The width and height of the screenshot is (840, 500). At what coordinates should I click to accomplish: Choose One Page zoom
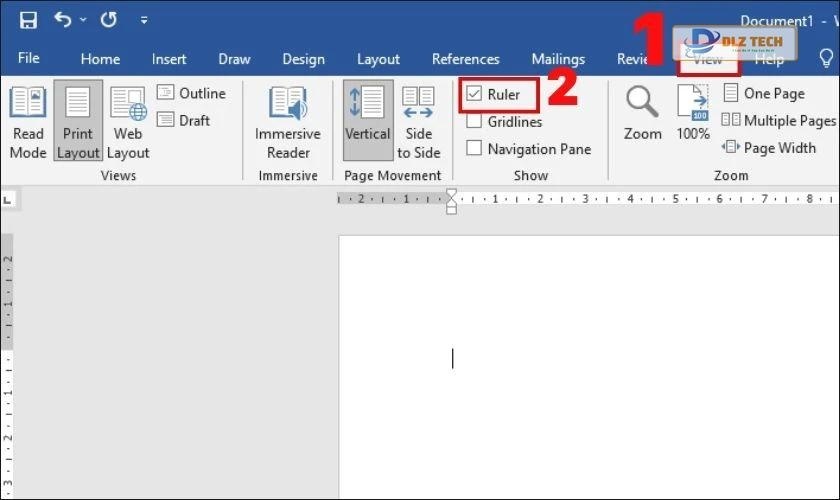764,93
